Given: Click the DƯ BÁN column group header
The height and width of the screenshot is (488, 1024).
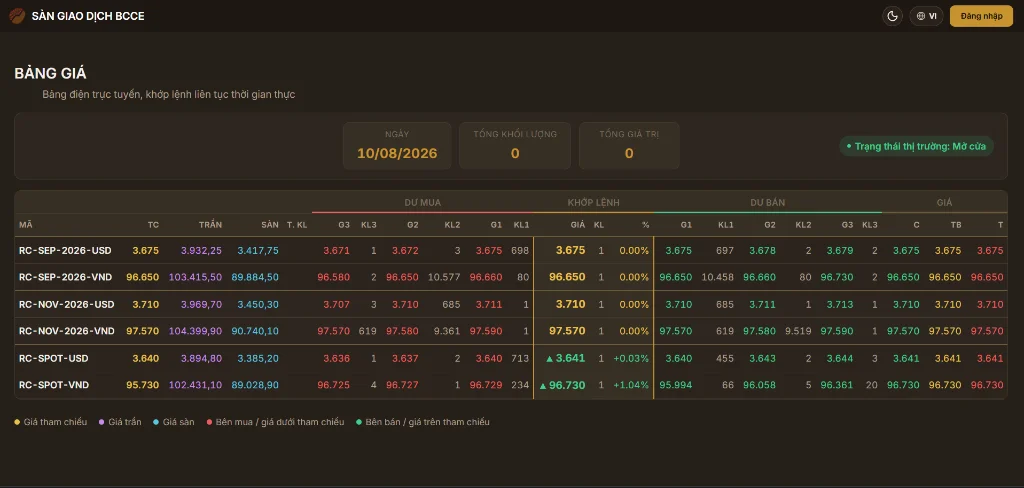Looking at the screenshot, I should pyautogui.click(x=767, y=203).
